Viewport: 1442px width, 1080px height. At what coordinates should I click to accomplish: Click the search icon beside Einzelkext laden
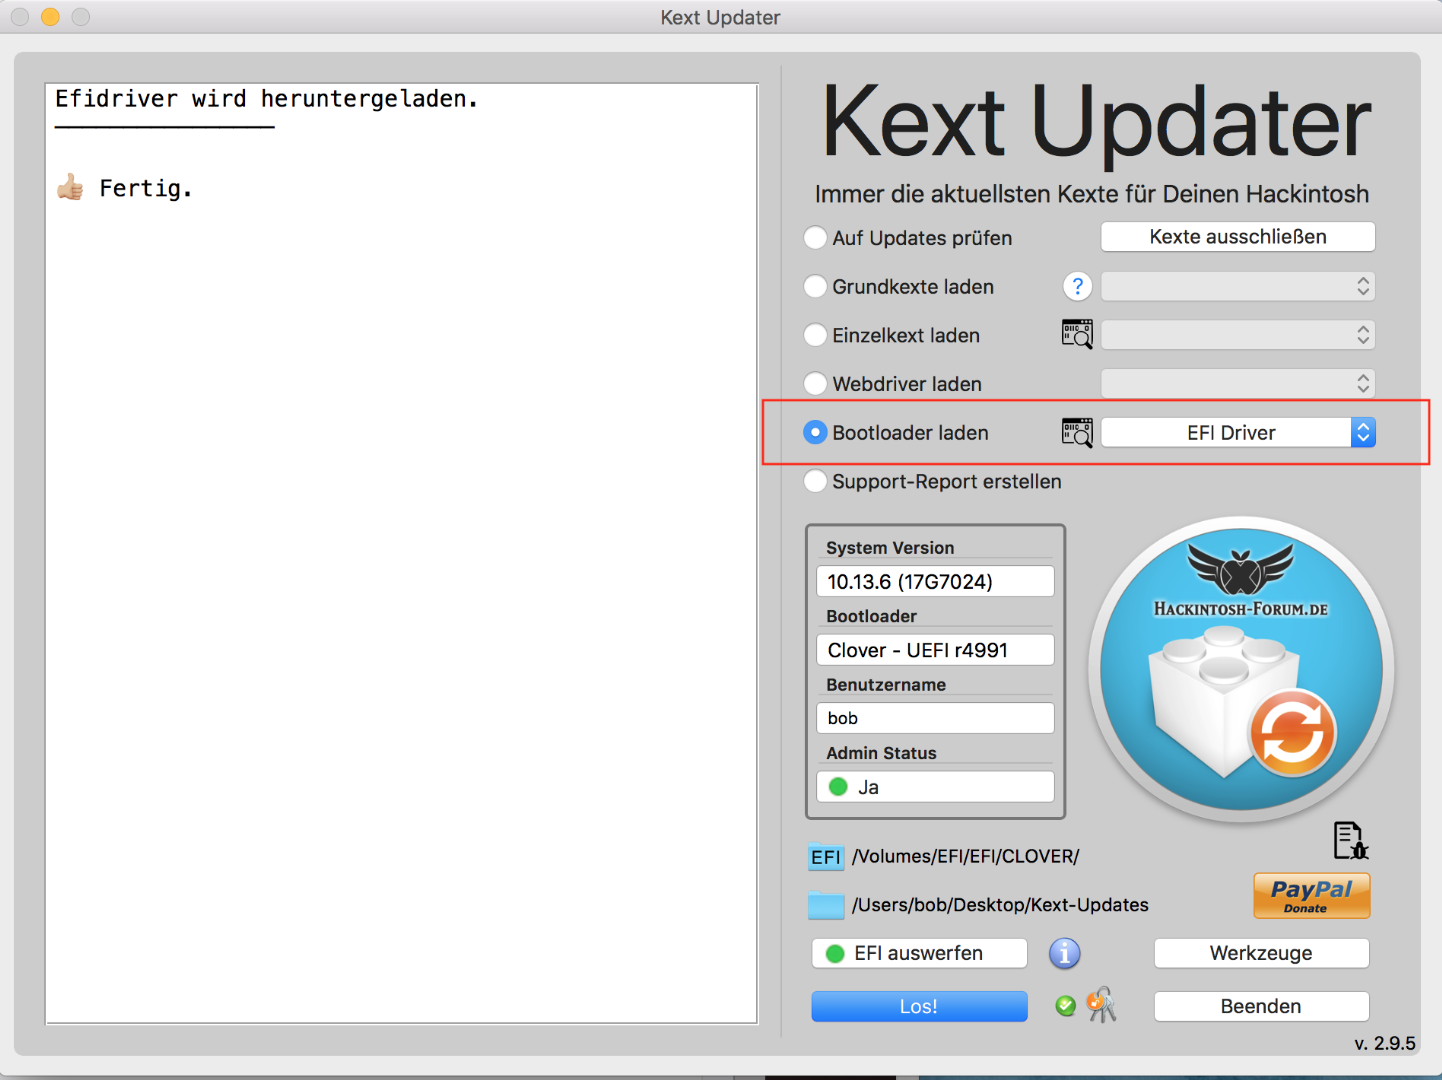tap(1077, 334)
